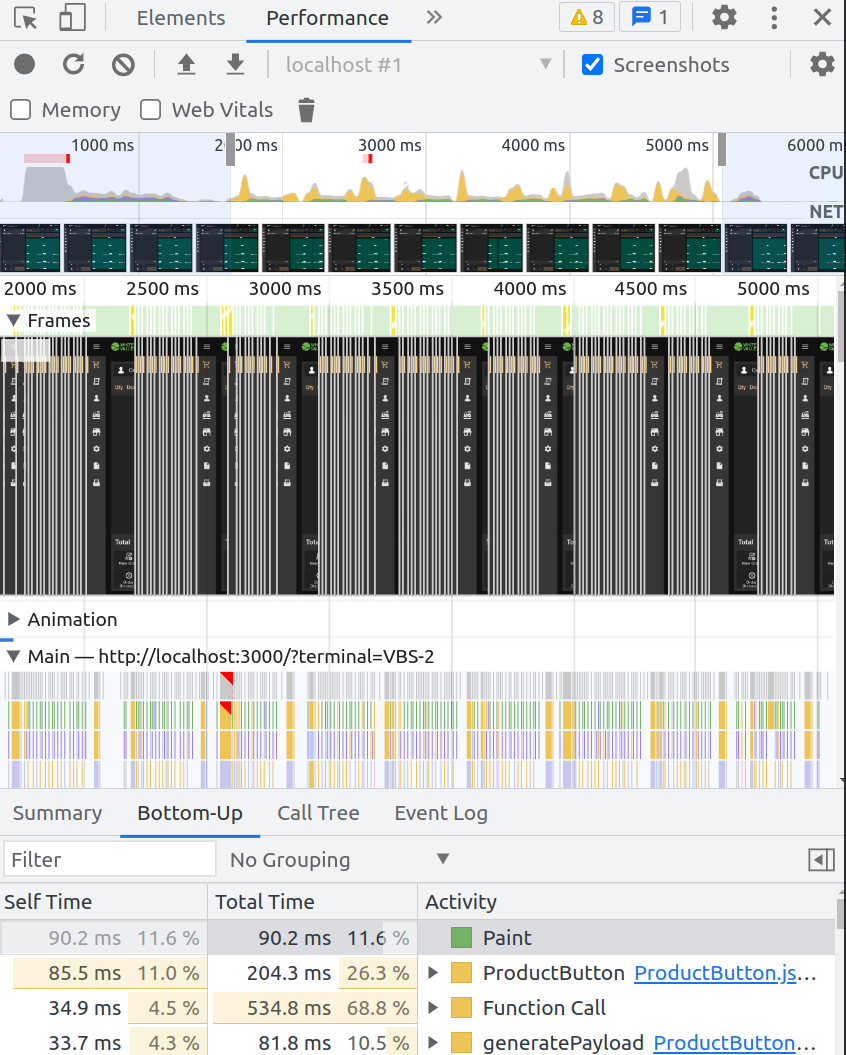Start recording with the record button

point(24,65)
